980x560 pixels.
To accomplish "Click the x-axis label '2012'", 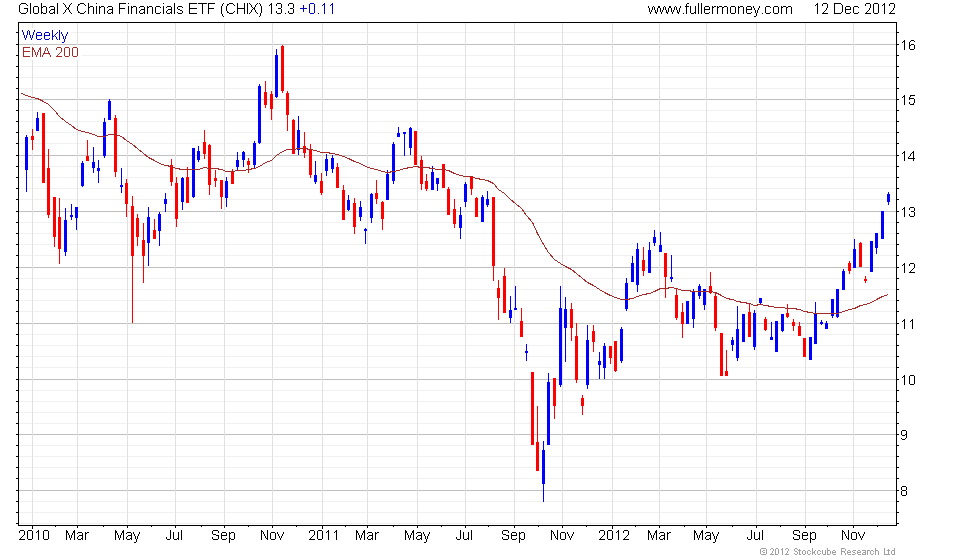I will 614,536.
